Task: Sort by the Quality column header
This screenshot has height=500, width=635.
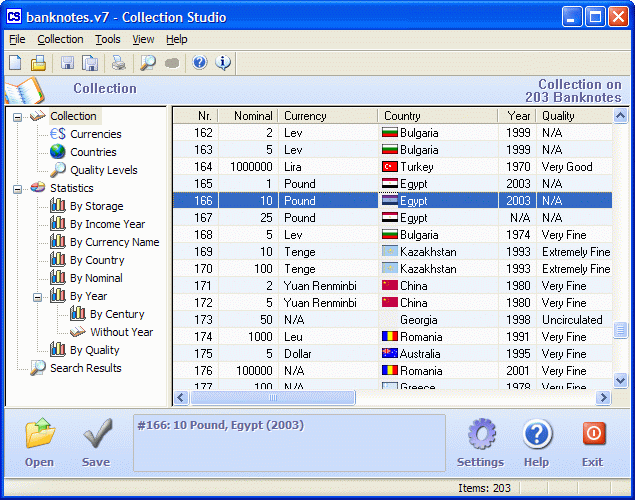Action: point(574,116)
